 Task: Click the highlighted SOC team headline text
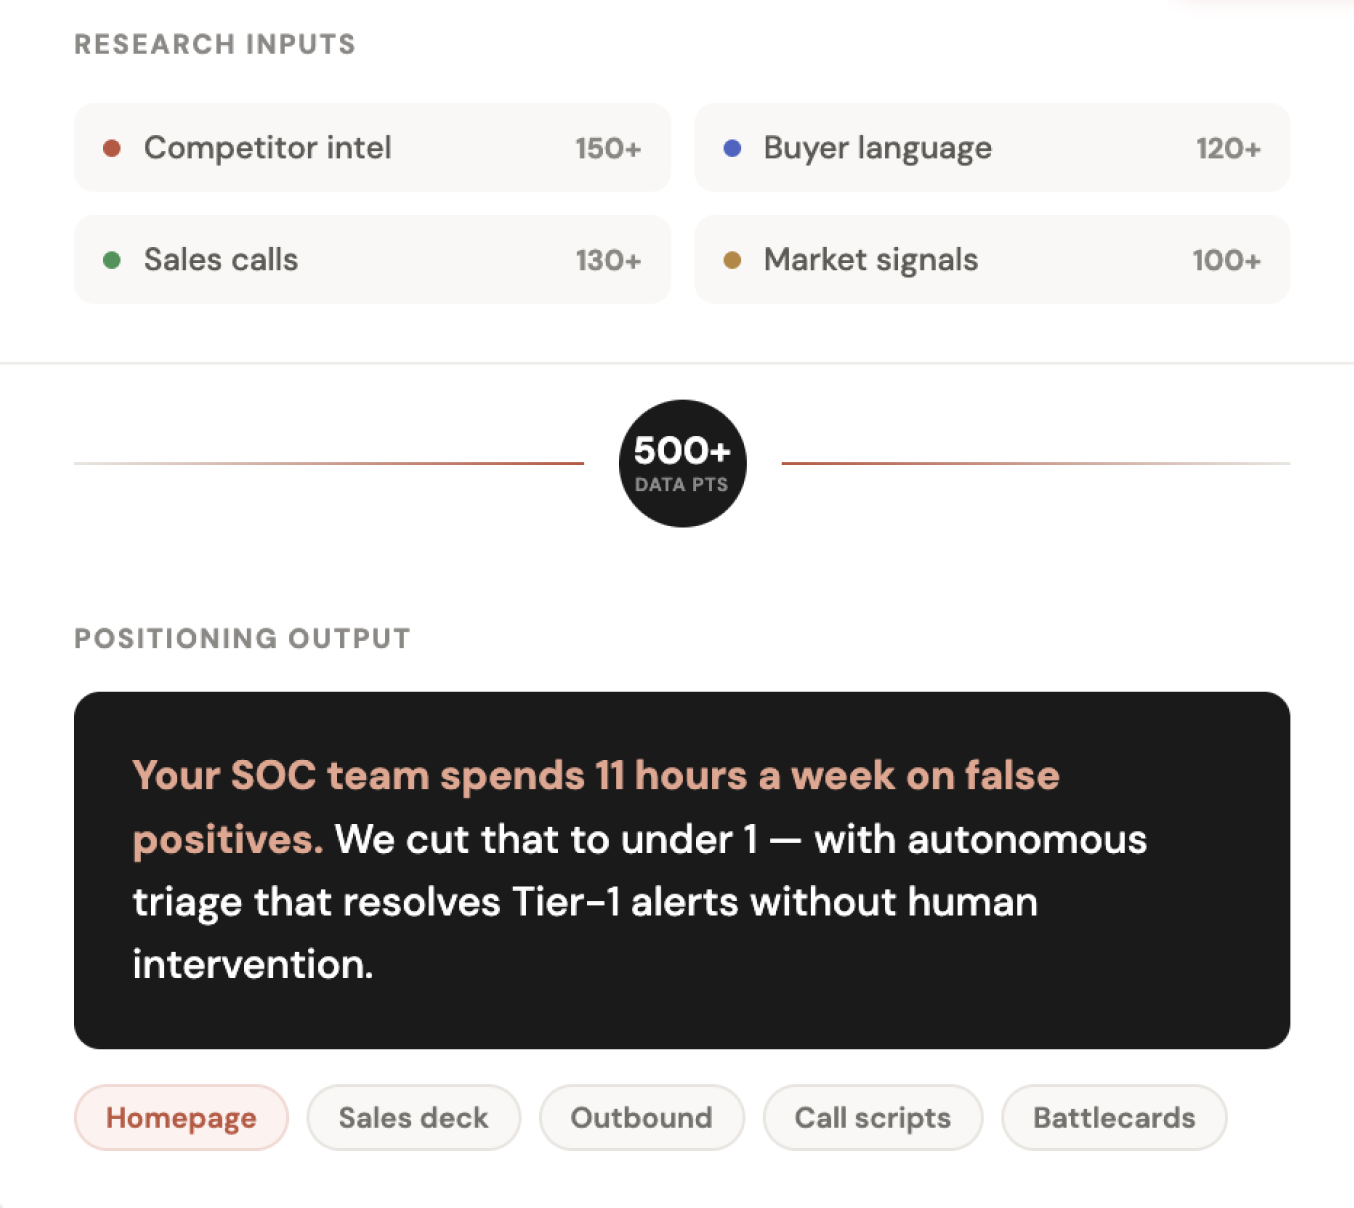[595, 776]
